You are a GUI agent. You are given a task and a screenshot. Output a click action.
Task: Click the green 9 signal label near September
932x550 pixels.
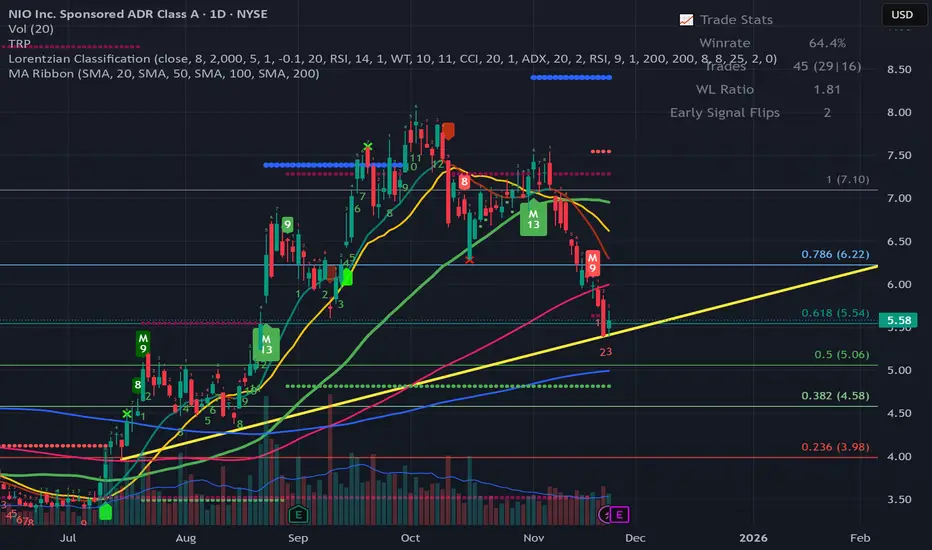[x=287, y=225]
